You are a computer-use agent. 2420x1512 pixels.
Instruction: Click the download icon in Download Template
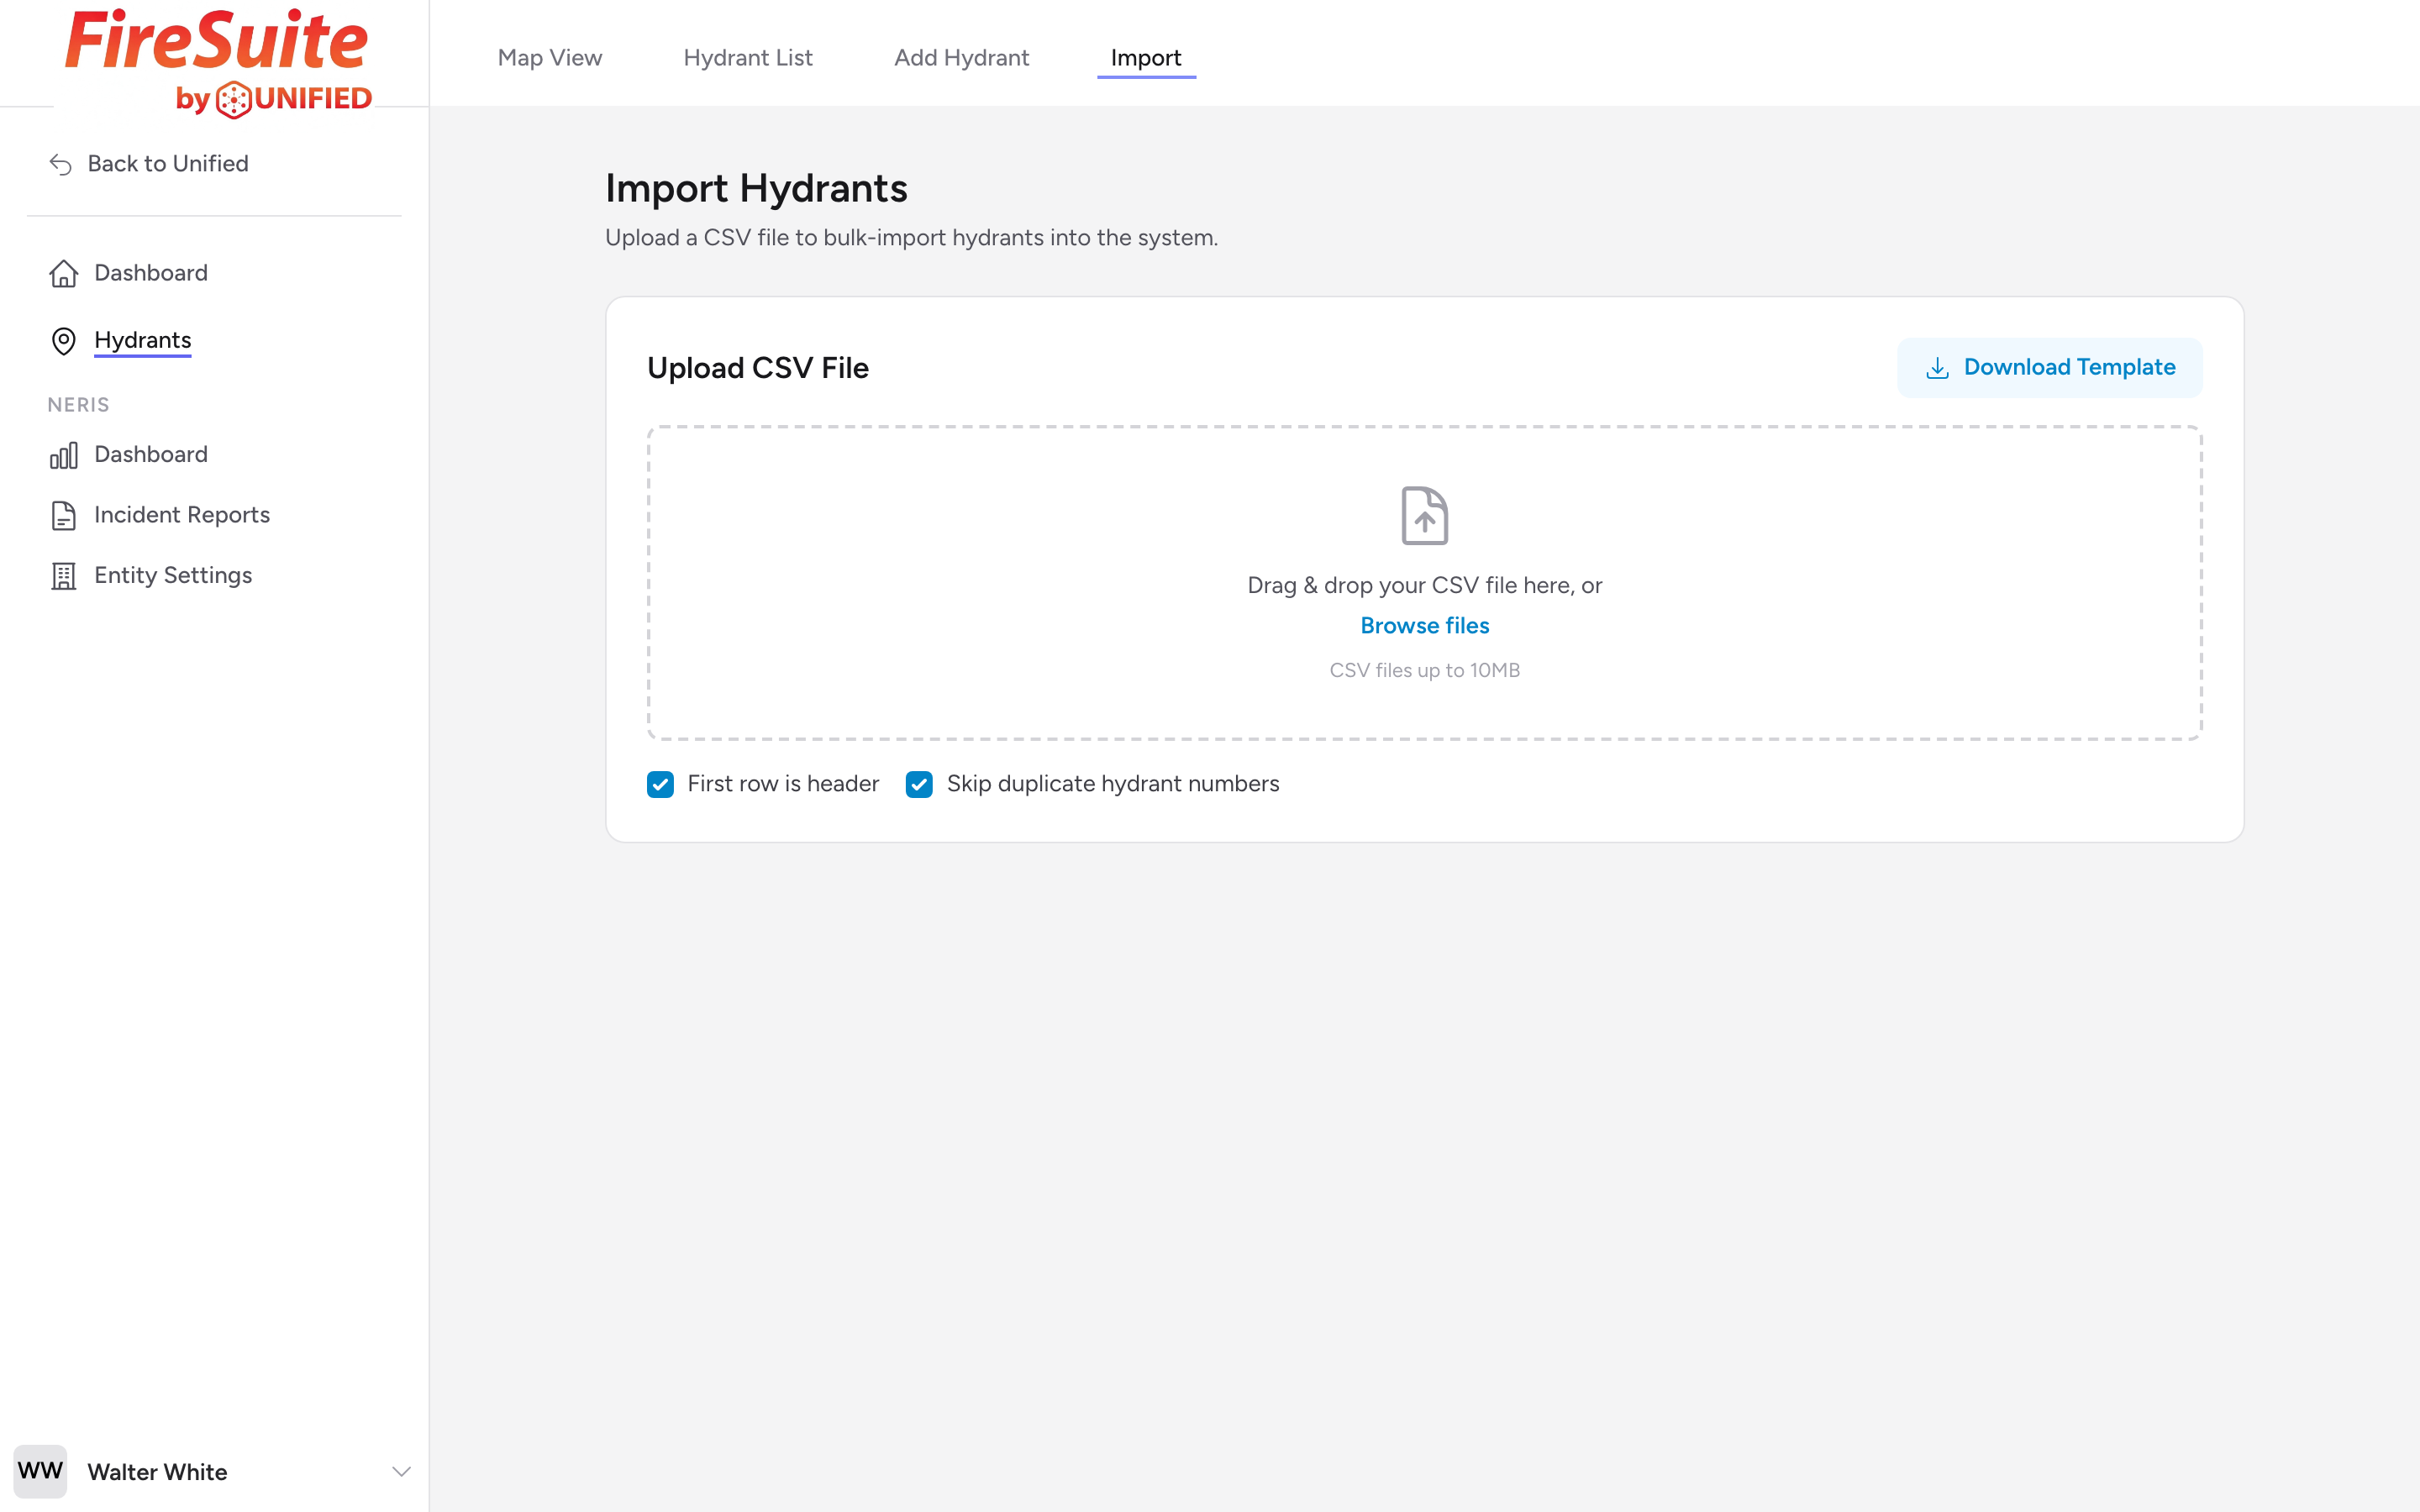1937,368
